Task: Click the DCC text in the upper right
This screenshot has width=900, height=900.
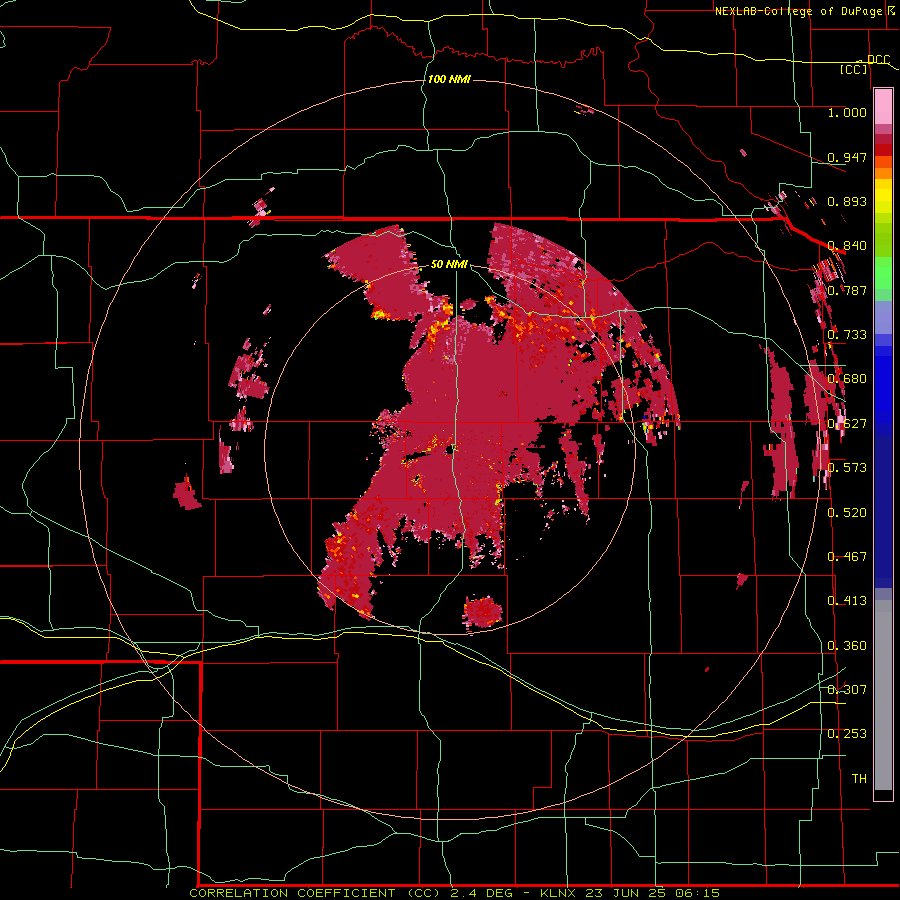Action: click(878, 59)
